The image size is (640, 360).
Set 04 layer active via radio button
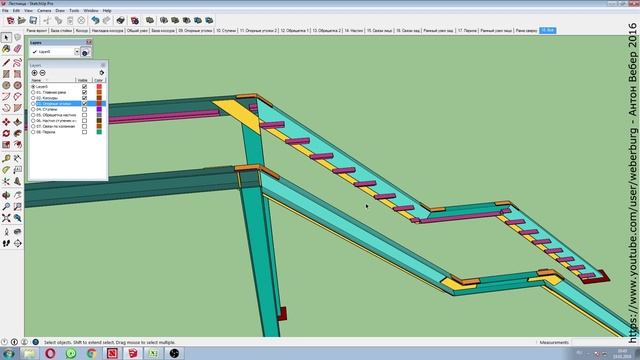33,109
